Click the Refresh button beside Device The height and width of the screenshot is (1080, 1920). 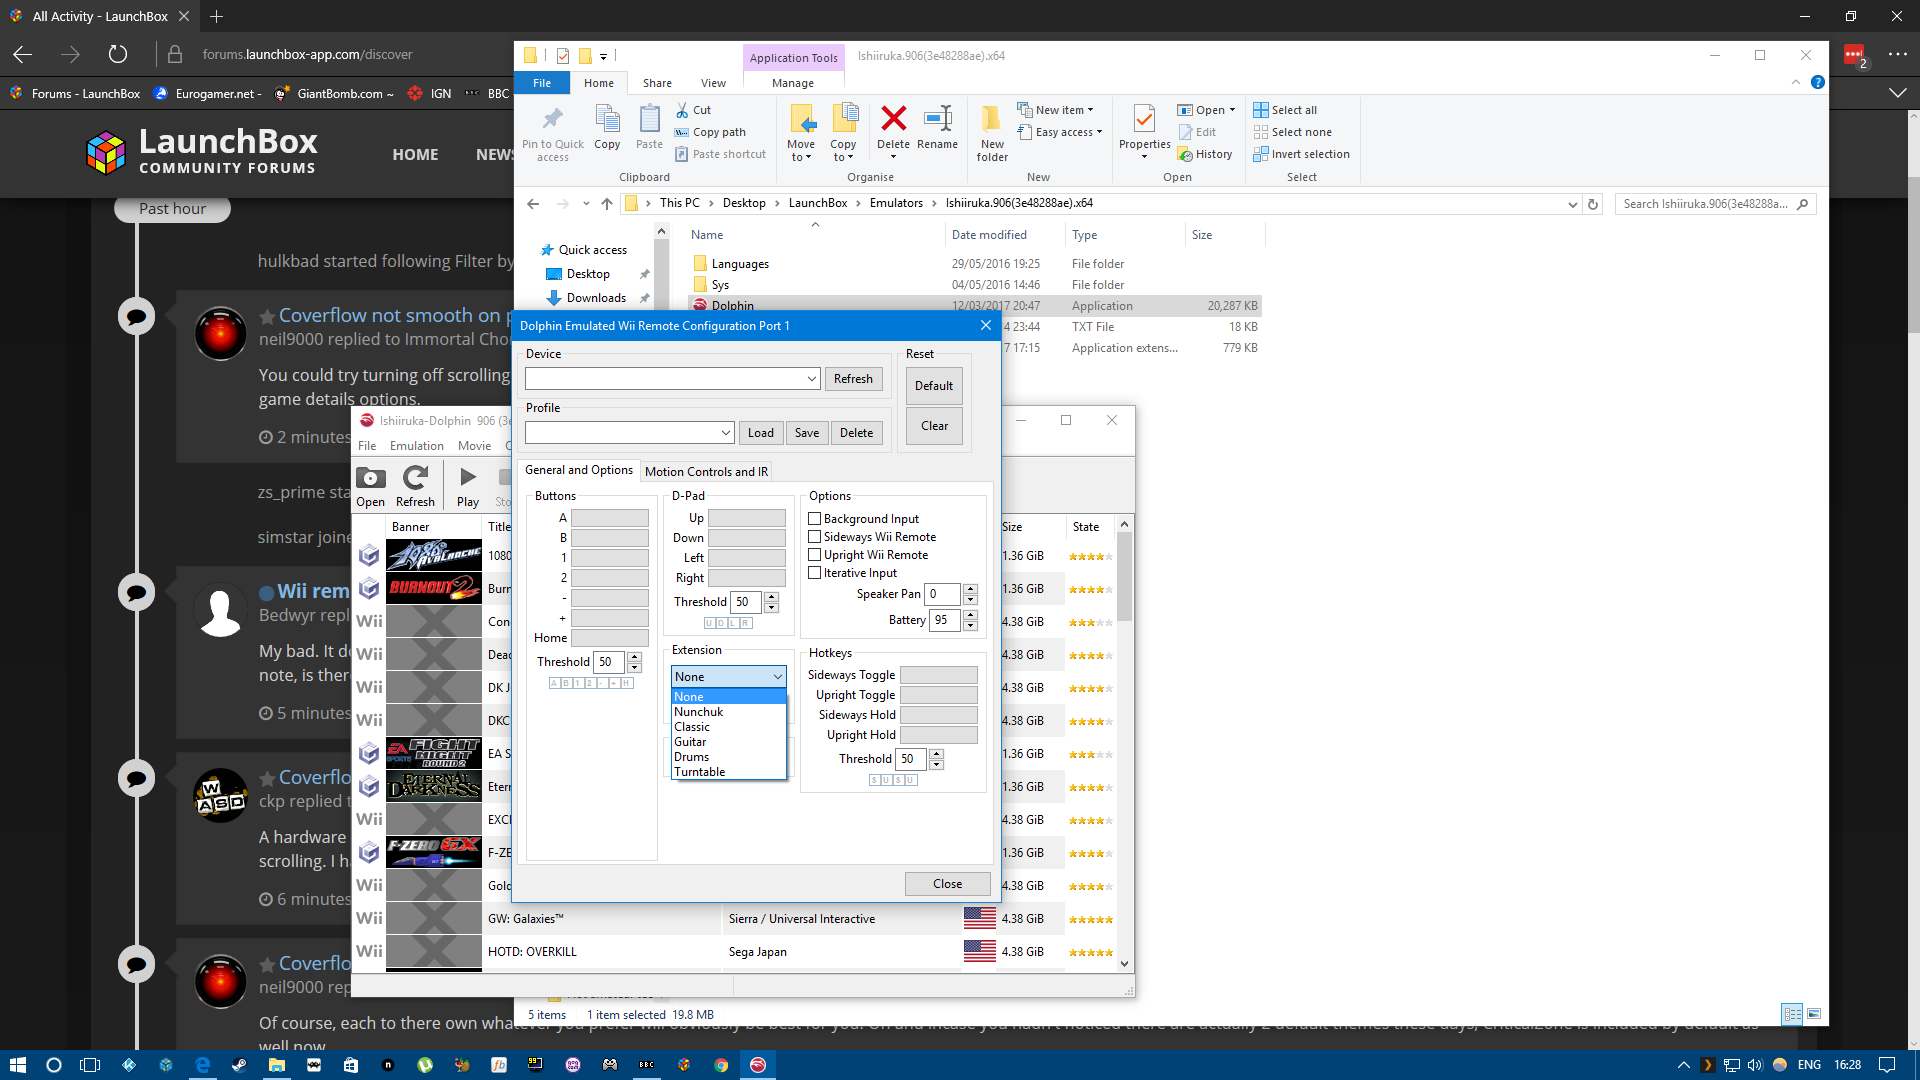[853, 378]
